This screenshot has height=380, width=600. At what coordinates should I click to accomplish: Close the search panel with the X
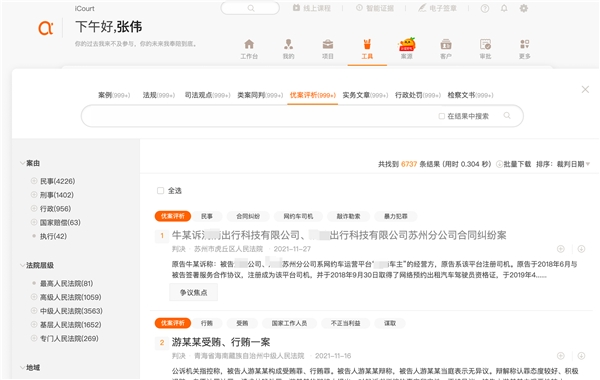pyautogui.click(x=585, y=89)
